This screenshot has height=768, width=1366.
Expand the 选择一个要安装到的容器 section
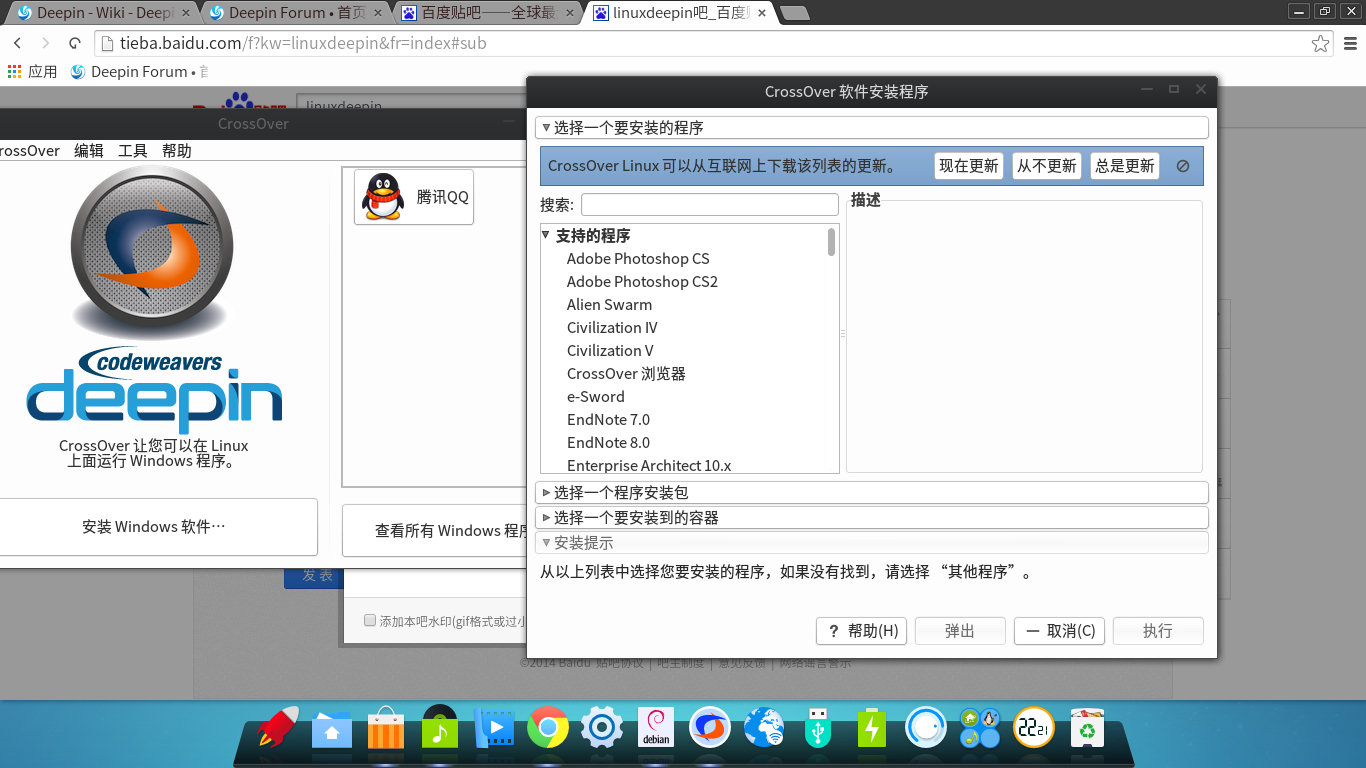pyautogui.click(x=546, y=518)
